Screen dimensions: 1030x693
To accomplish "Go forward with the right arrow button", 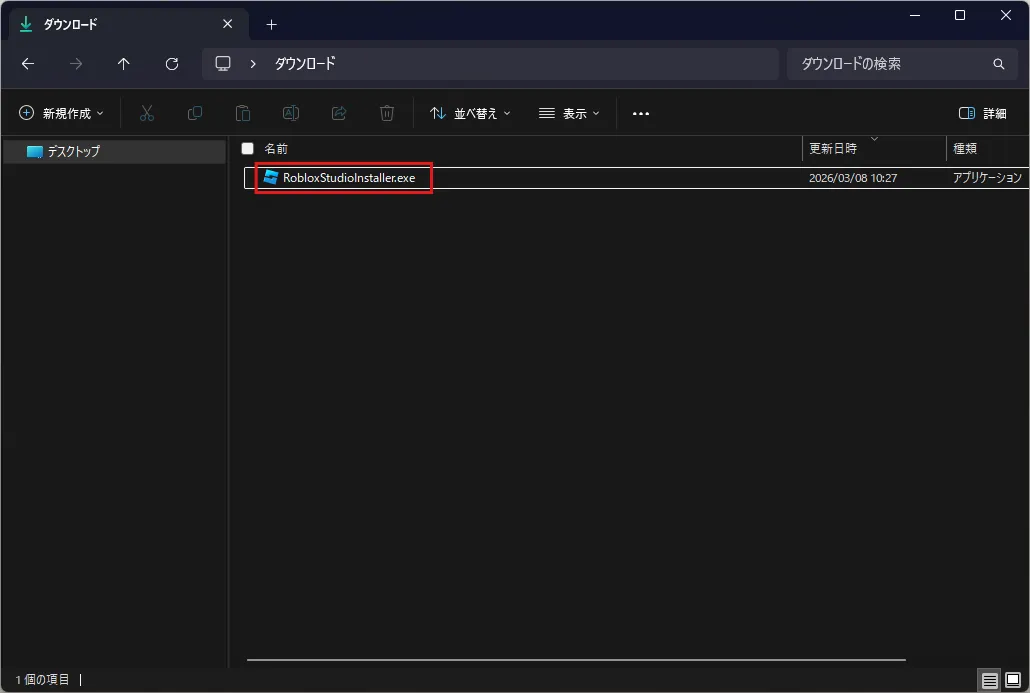I will tap(76, 64).
